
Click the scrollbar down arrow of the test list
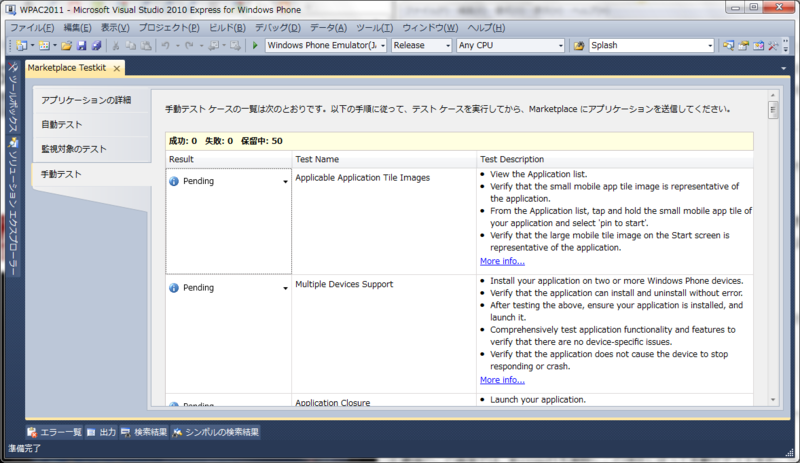773,400
